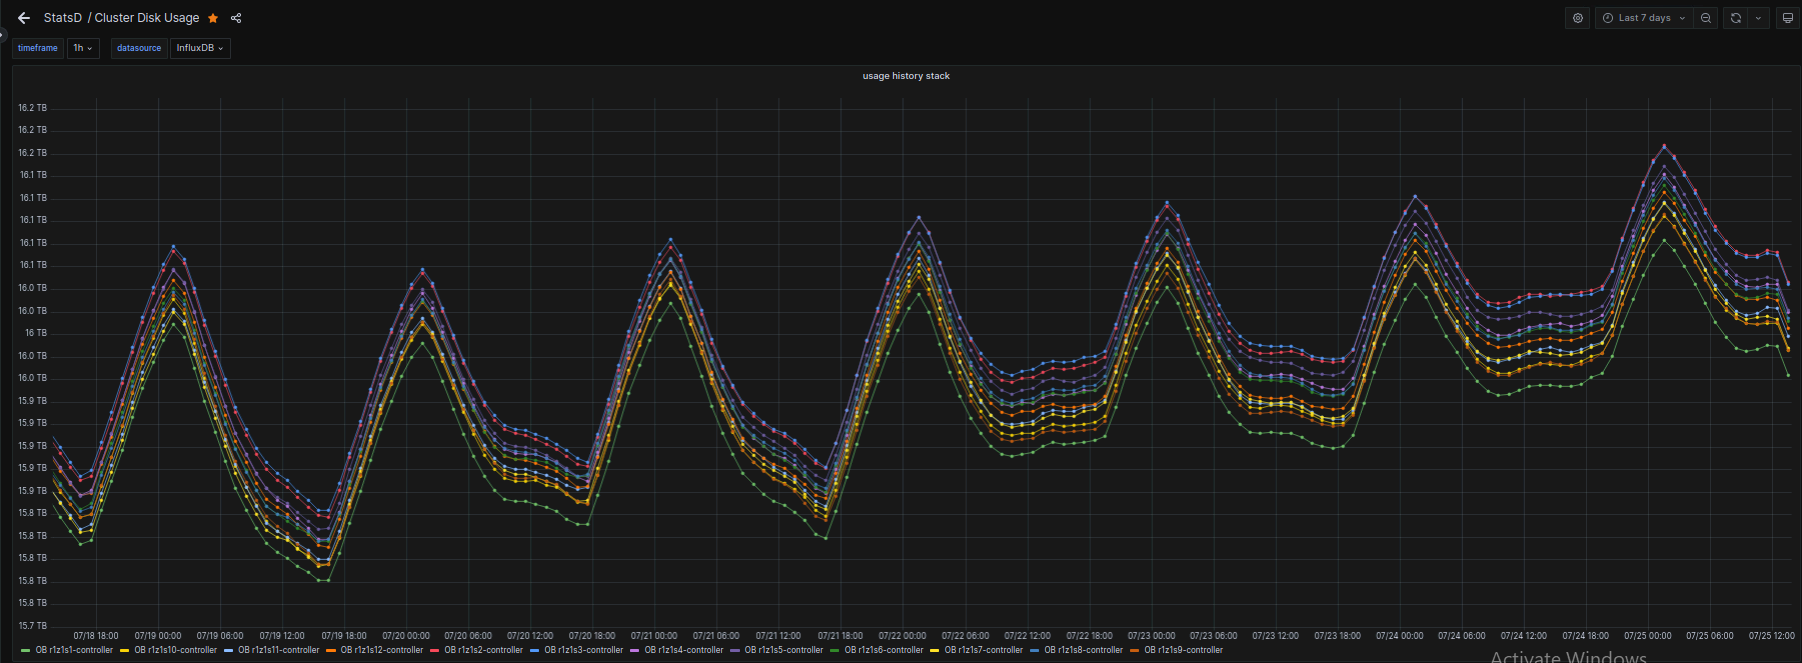The height and width of the screenshot is (663, 1802).
Task: Click the back arrow icon
Action: 24,18
